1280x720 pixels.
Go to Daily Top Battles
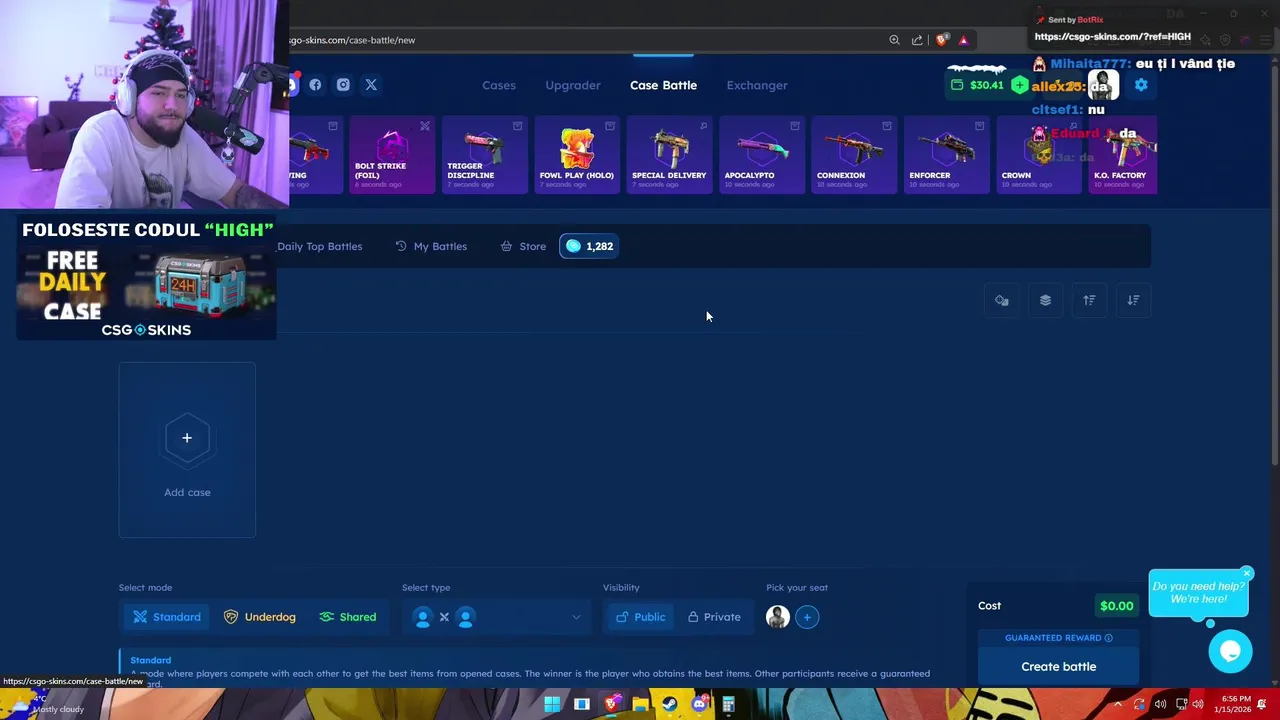tap(319, 246)
